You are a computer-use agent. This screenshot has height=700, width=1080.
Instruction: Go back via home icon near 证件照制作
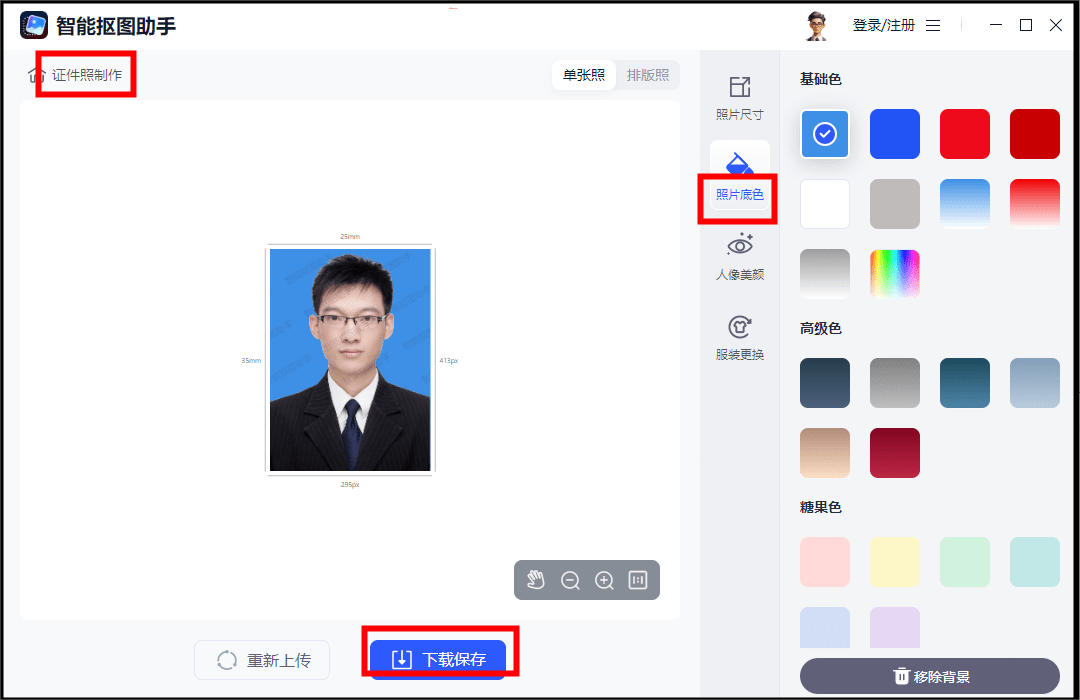36,74
